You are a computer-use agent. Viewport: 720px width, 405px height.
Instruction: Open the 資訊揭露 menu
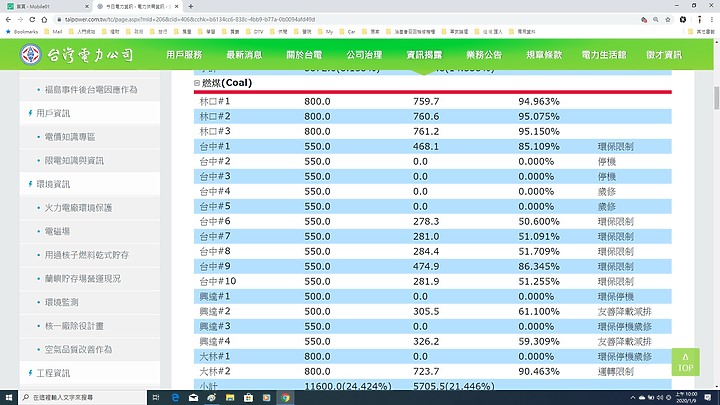point(424,55)
